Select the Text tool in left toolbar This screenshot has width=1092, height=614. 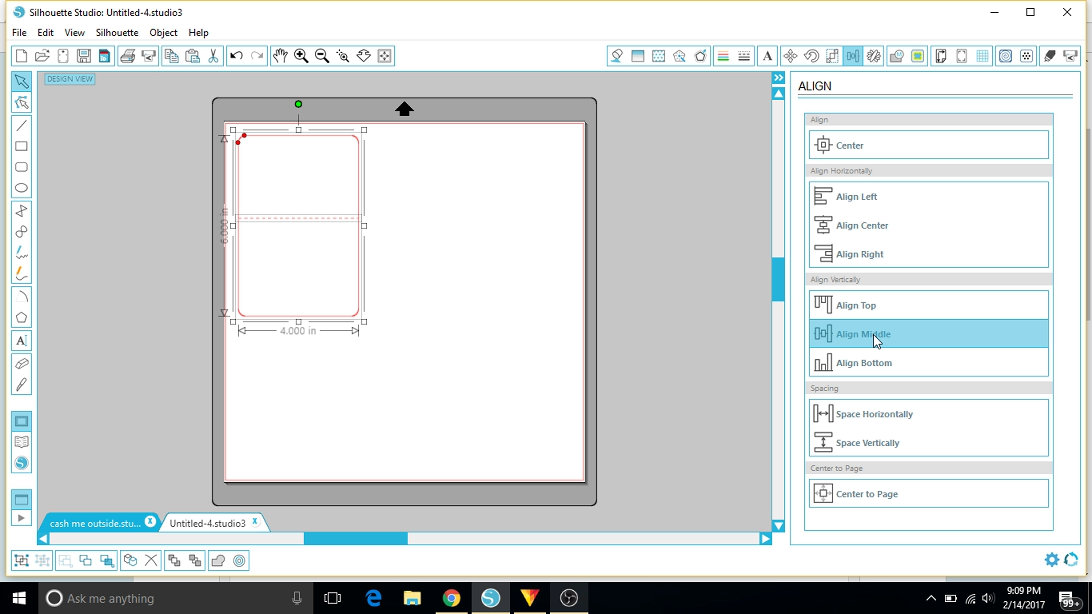coord(22,340)
